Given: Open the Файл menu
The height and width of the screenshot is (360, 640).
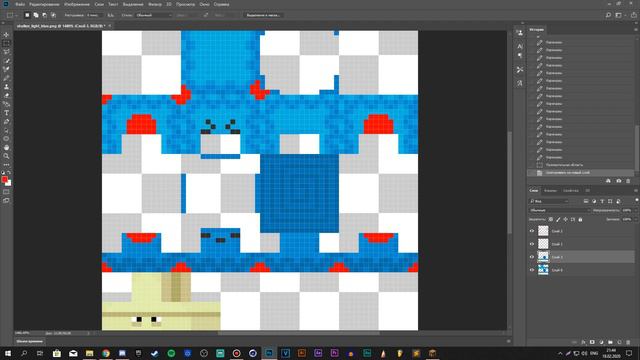Looking at the screenshot, I should coord(20,4).
